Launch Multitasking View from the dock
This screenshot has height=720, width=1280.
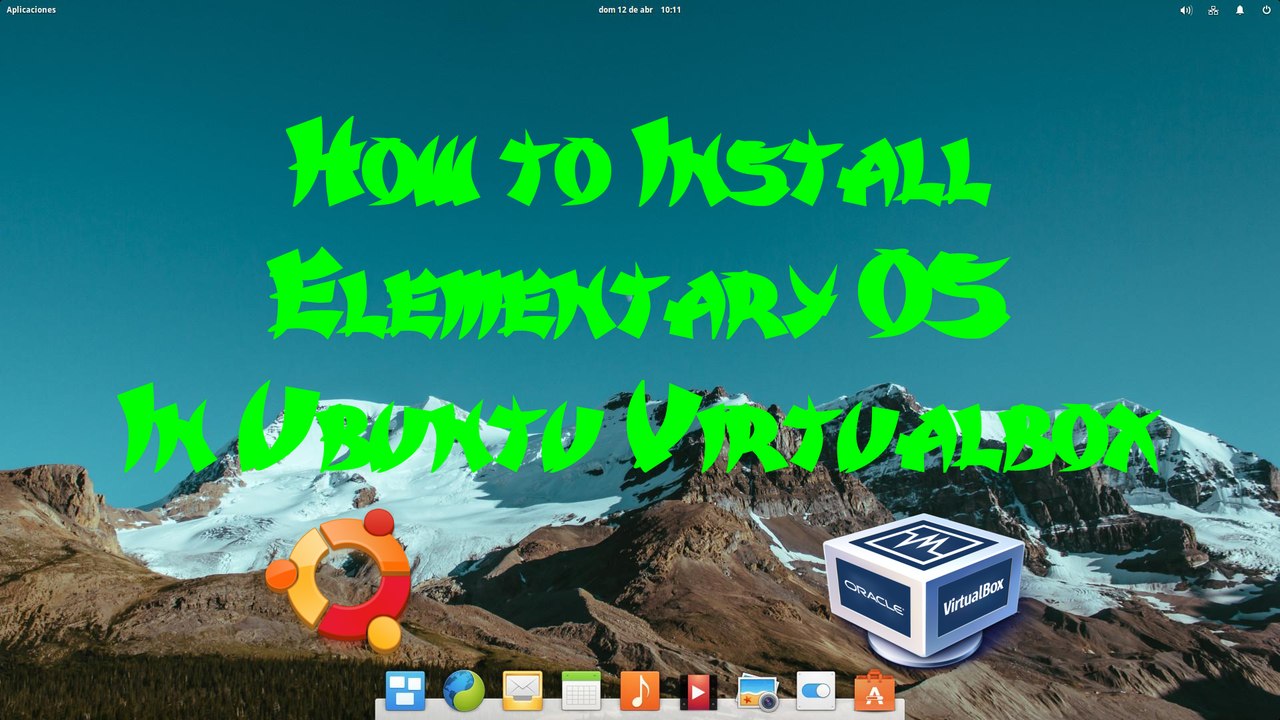[405, 690]
